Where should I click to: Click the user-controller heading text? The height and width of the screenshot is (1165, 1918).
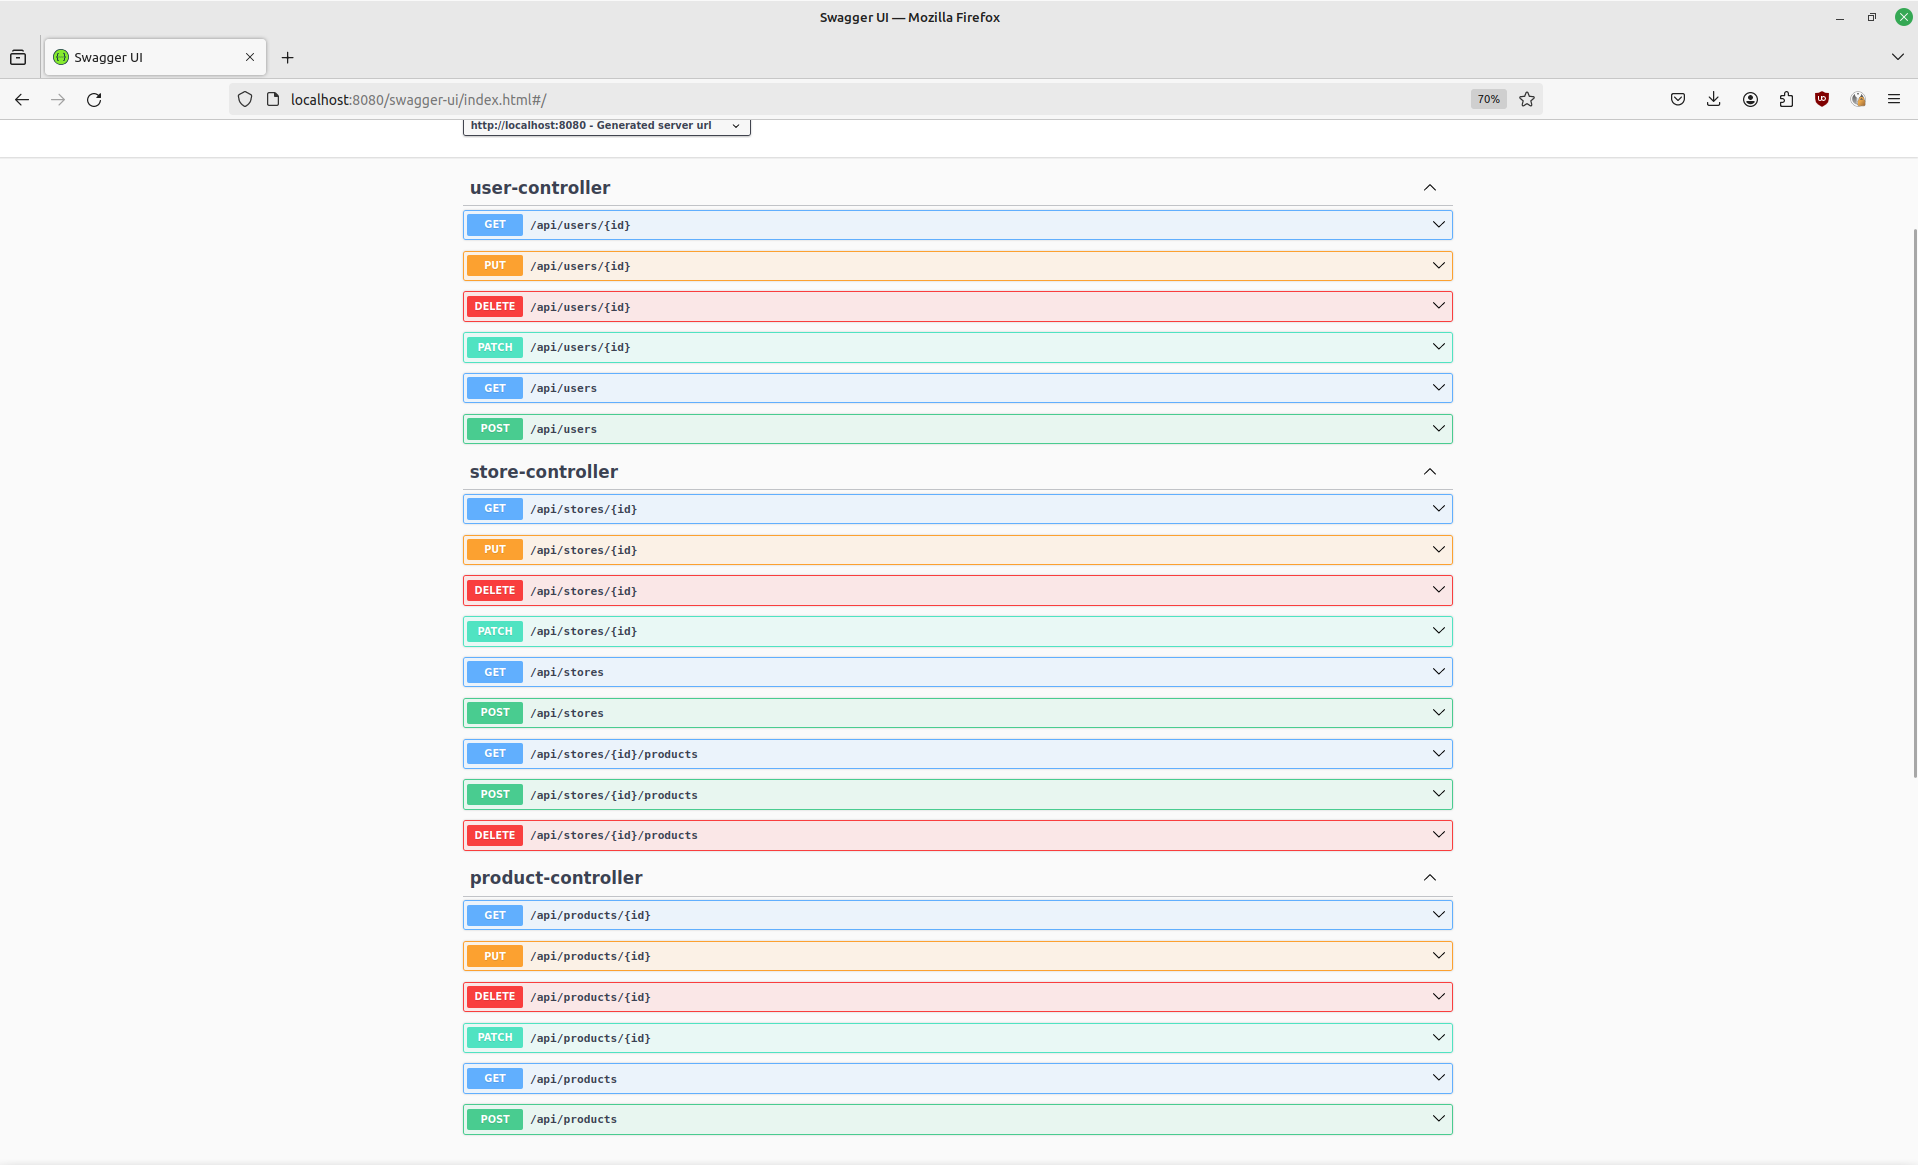[x=540, y=188]
